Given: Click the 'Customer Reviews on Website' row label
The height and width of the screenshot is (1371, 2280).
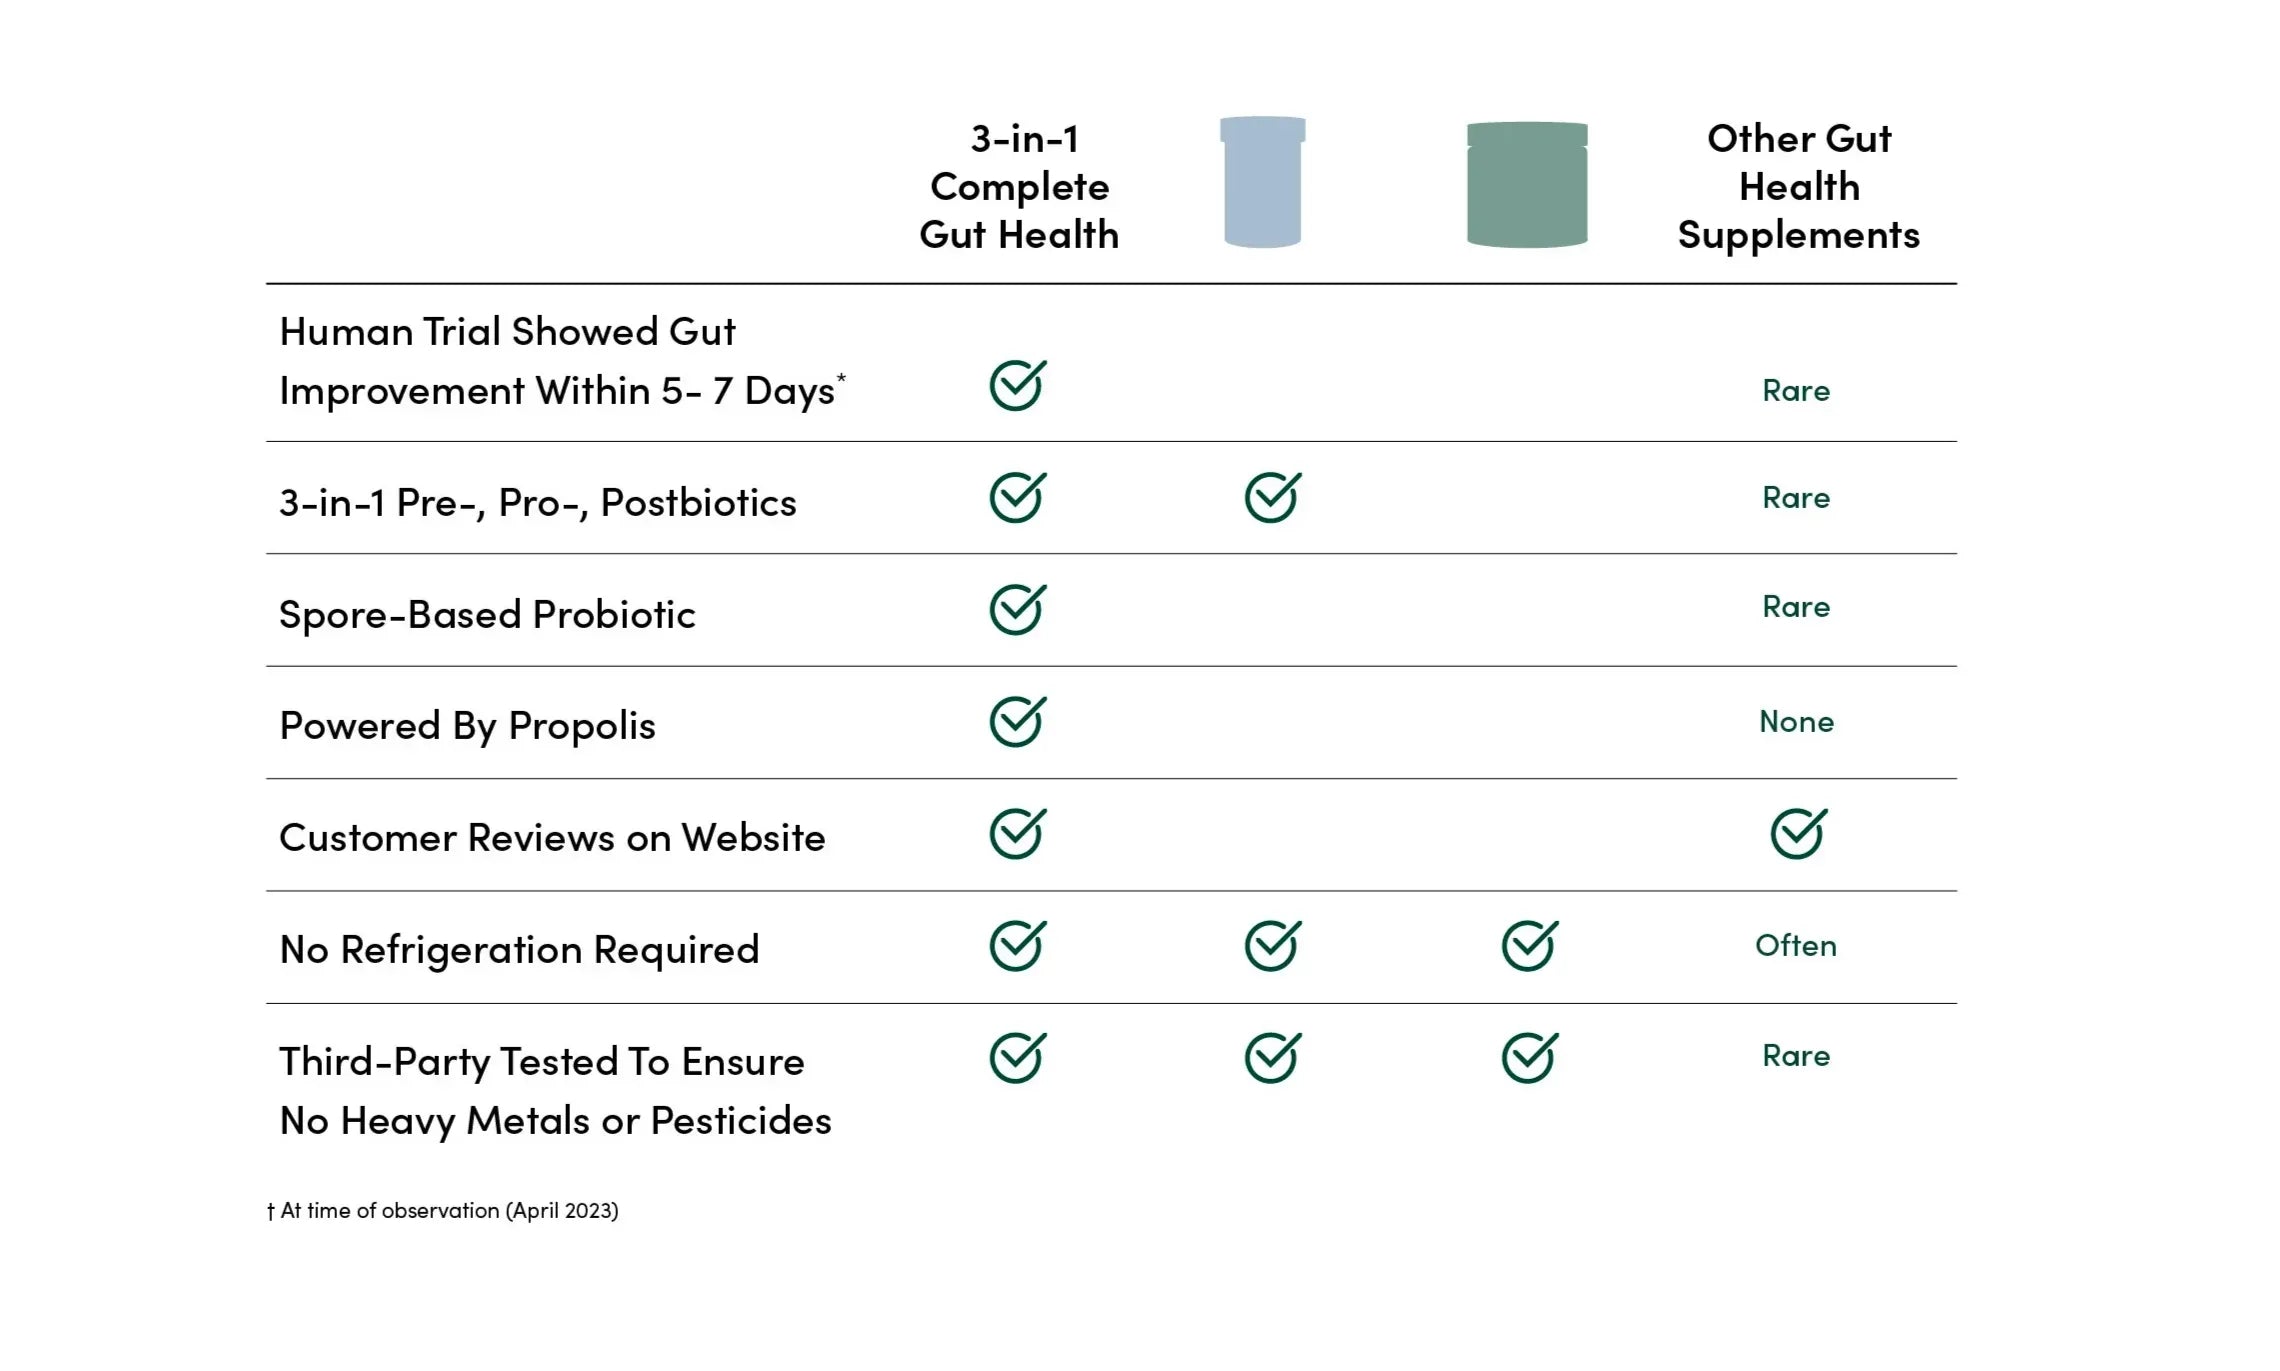Looking at the screenshot, I should pyautogui.click(x=552, y=838).
